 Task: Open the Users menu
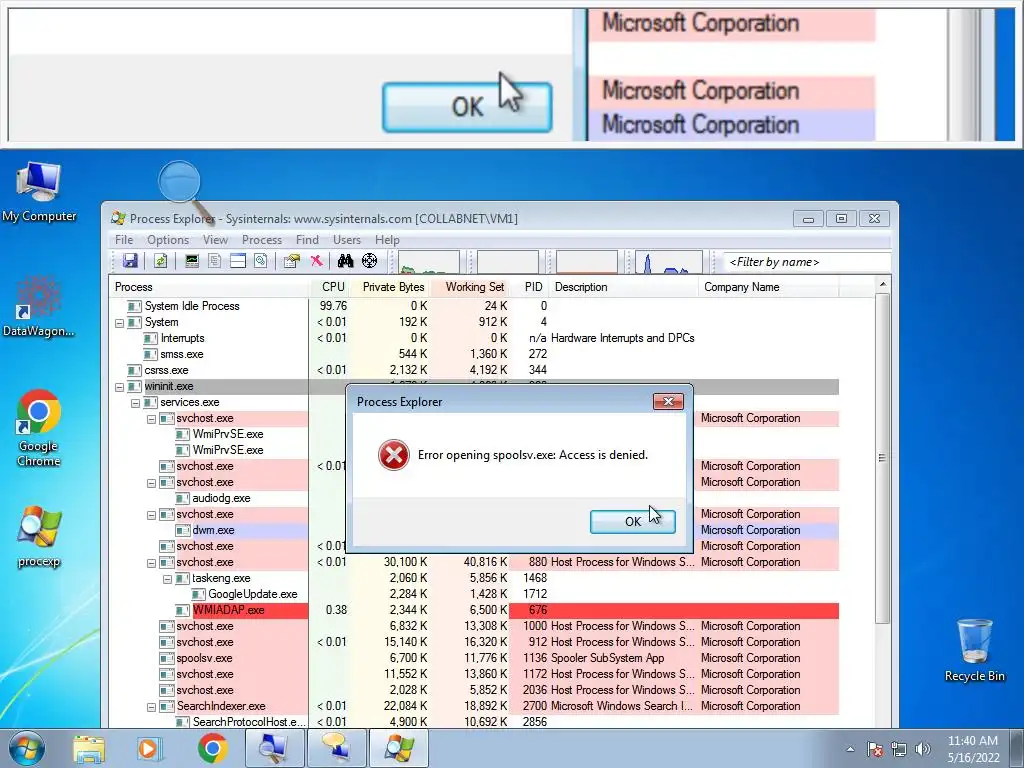[347, 240]
